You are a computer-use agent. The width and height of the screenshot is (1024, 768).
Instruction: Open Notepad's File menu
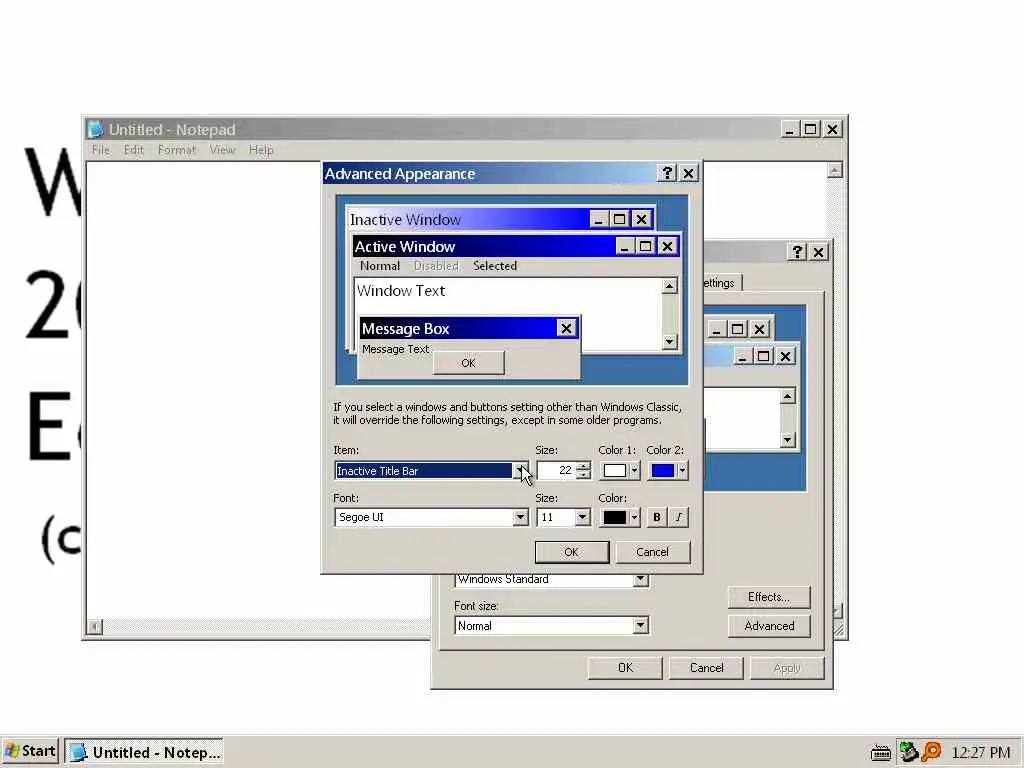[101, 150]
